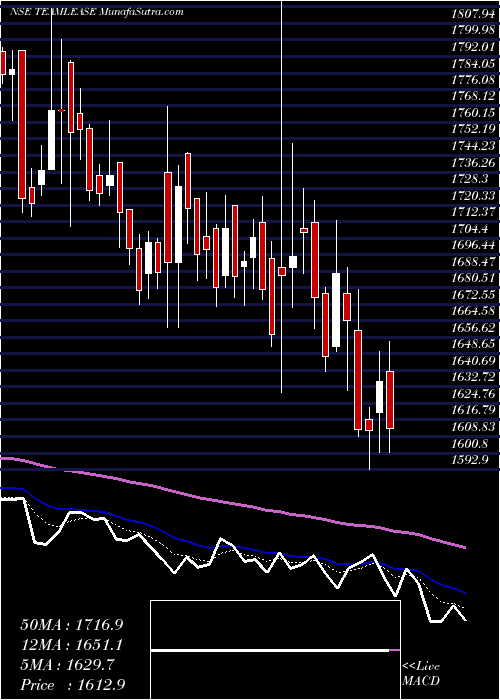Viewport: 500px width, 700px height.
Task: Click the 1632.72 price axis label
Action: tap(473, 377)
